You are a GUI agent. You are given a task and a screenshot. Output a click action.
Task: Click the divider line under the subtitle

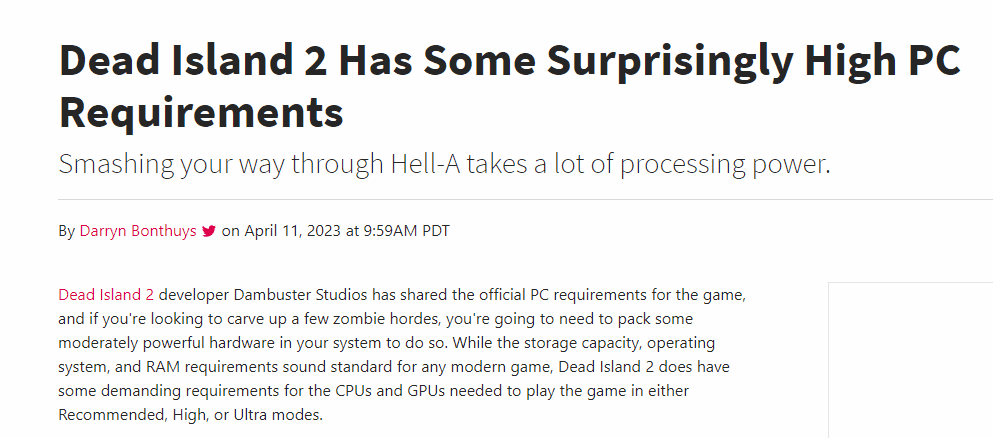pyautogui.click(x=526, y=199)
